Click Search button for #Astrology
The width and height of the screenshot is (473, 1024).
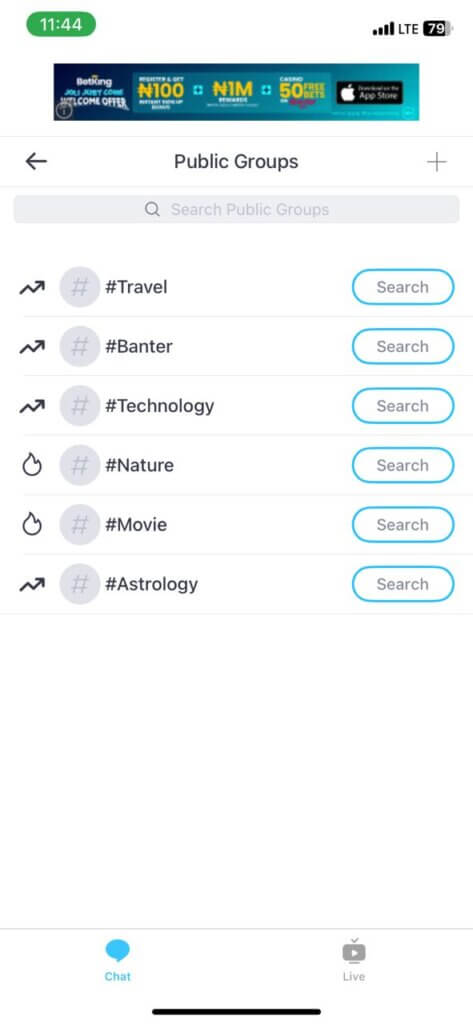403,584
